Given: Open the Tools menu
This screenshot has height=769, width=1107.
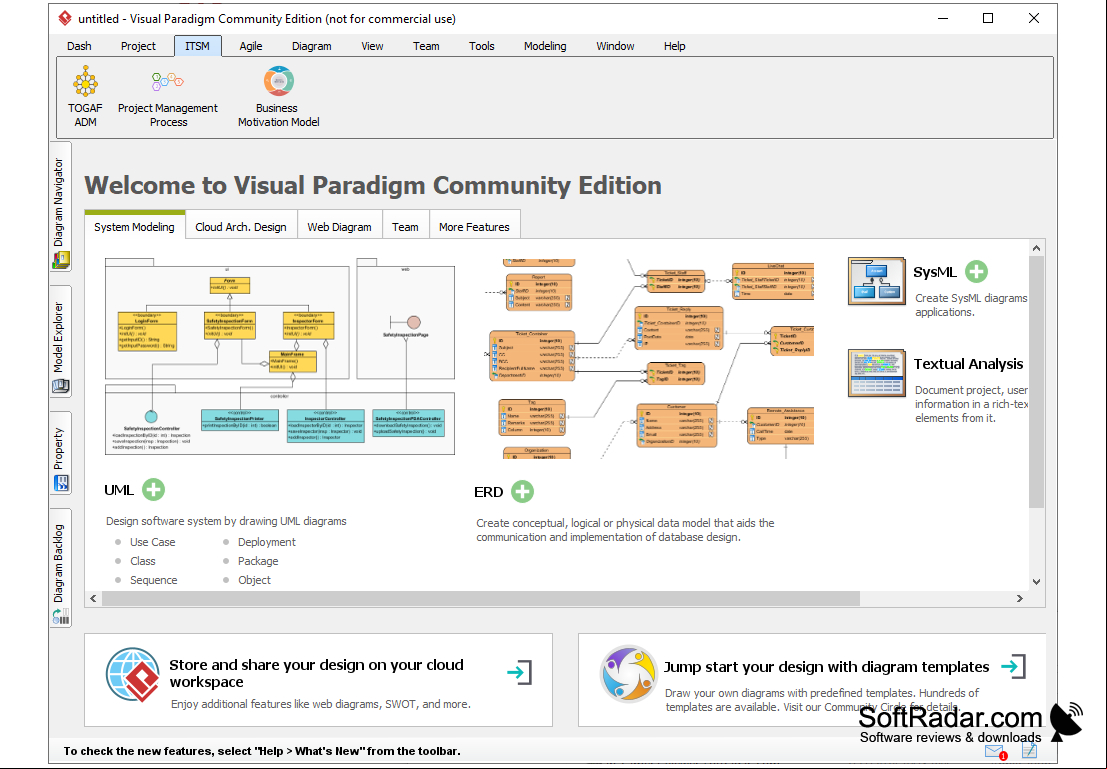Looking at the screenshot, I should point(481,46).
